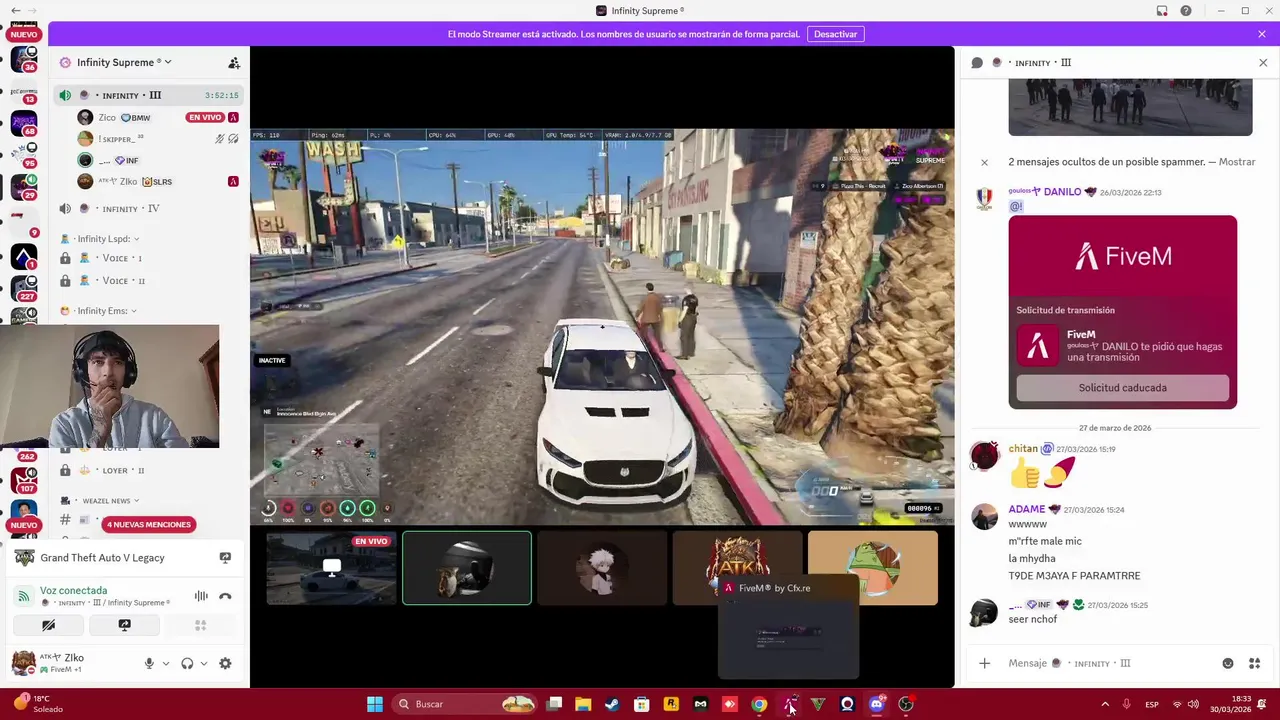Show hidden system tray icons
The image size is (1280, 720).
pyautogui.click(x=1105, y=704)
